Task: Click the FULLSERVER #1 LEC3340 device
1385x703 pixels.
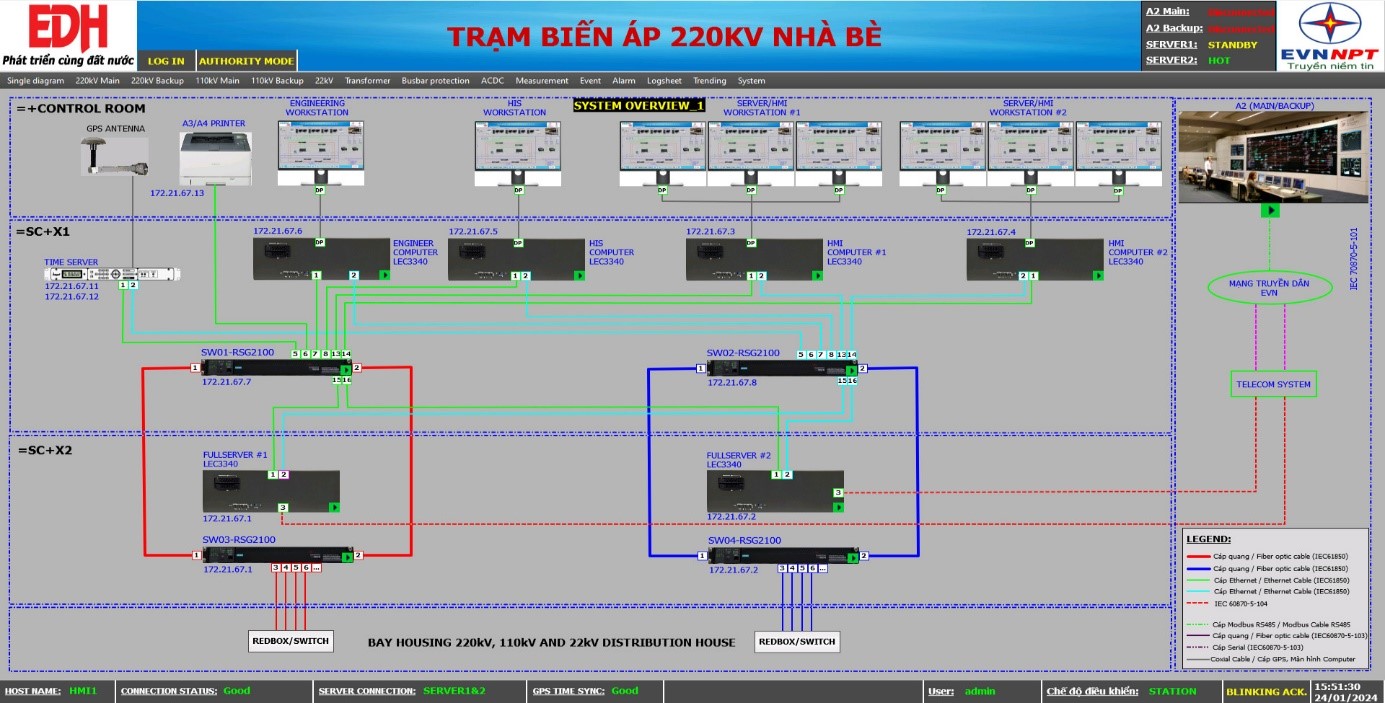Action: click(271, 492)
